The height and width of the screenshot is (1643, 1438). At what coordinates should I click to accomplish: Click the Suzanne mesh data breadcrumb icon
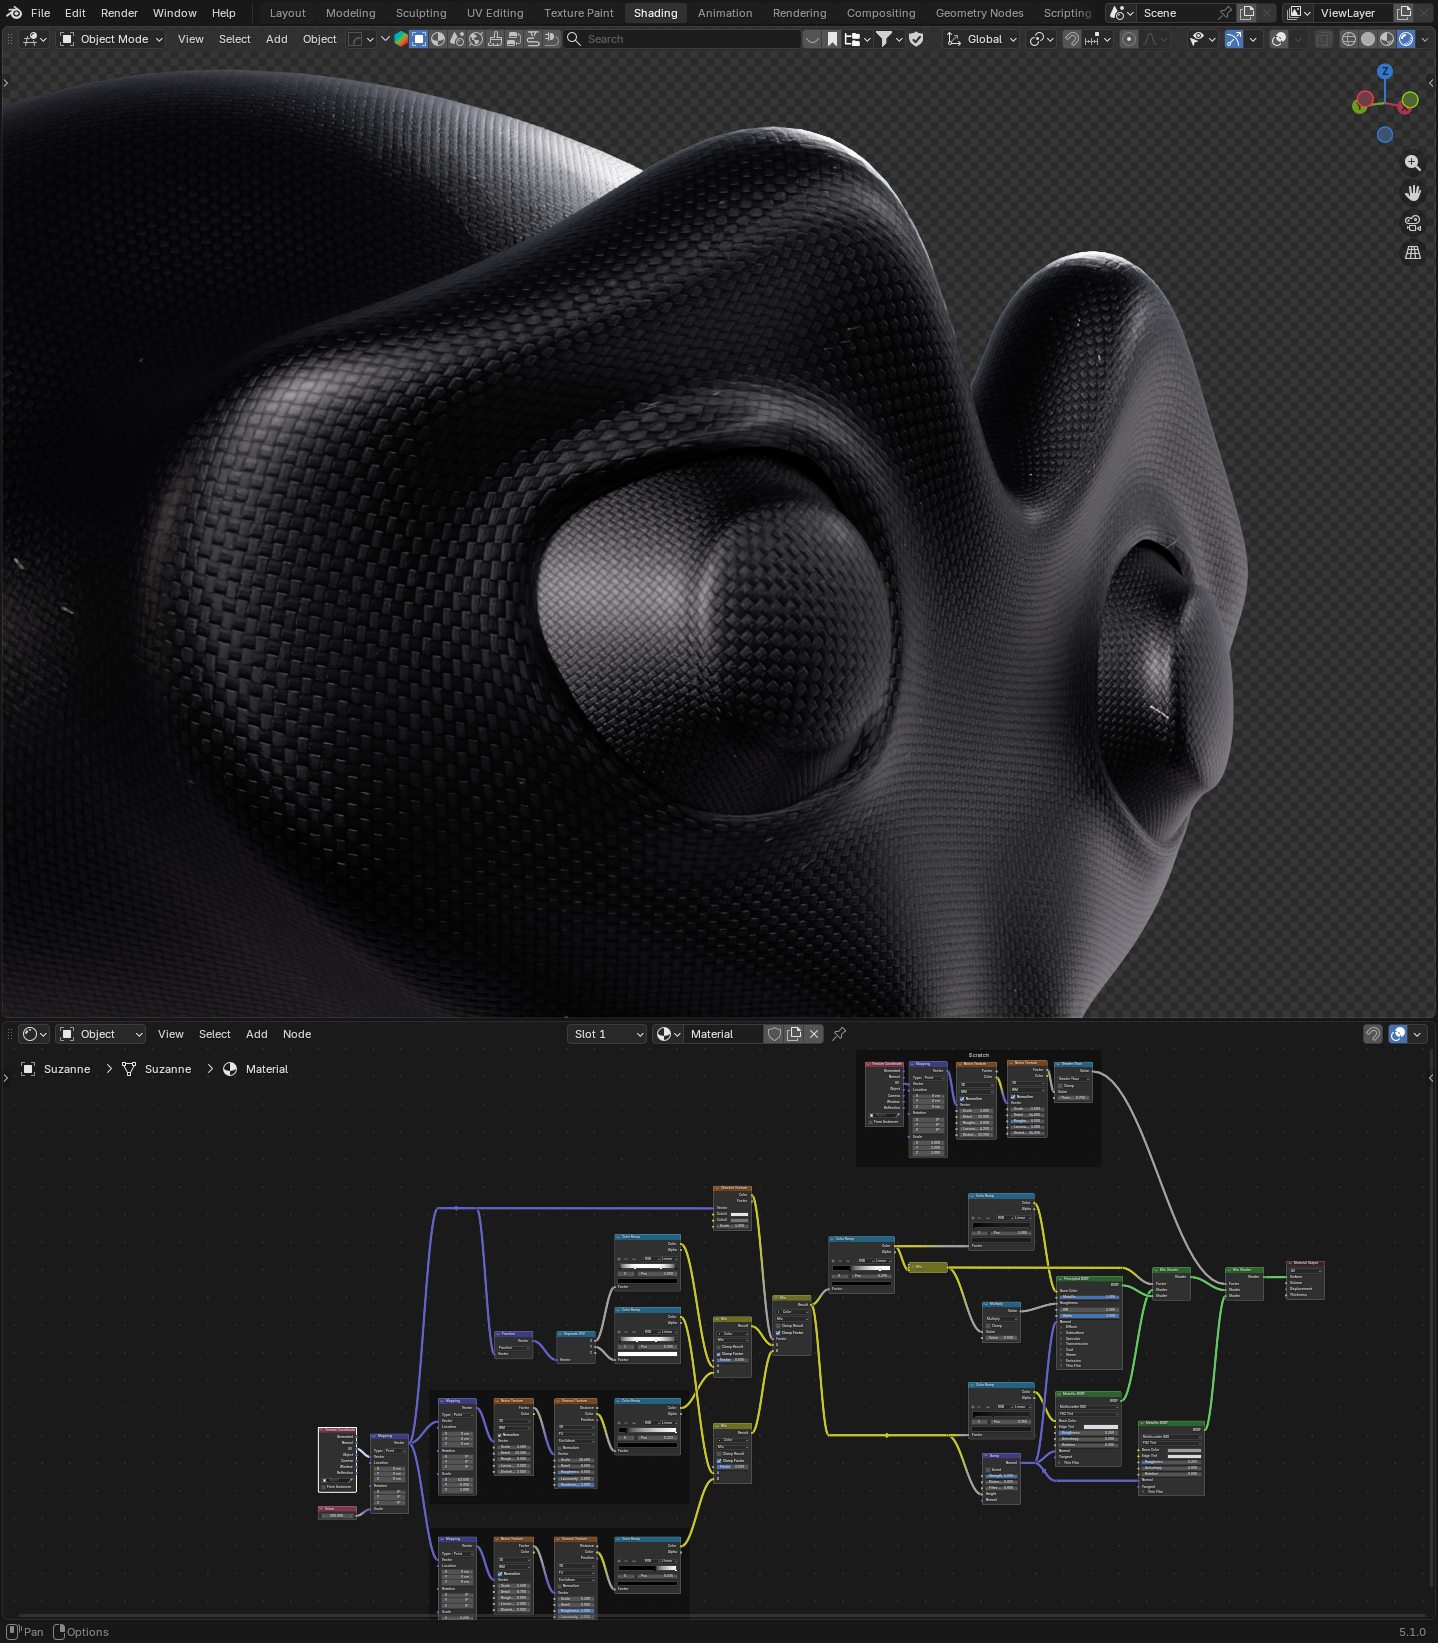[x=129, y=1069]
